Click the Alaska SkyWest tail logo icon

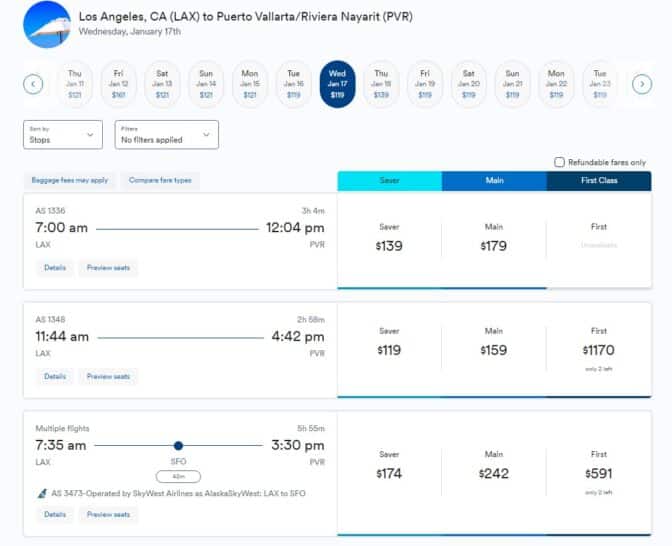point(42,493)
